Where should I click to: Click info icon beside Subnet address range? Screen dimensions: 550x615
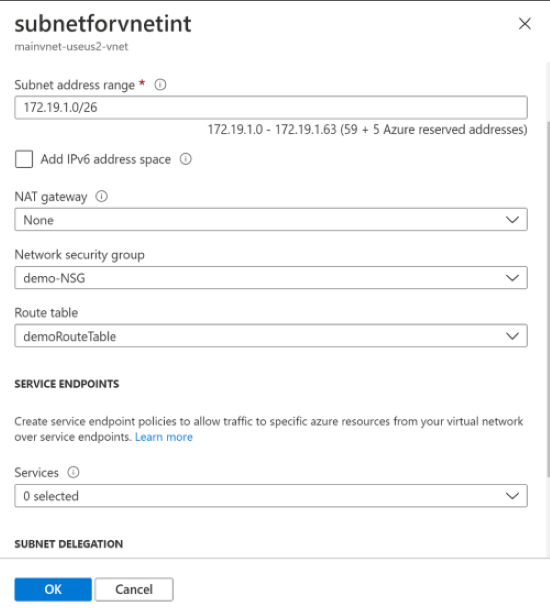[160, 85]
